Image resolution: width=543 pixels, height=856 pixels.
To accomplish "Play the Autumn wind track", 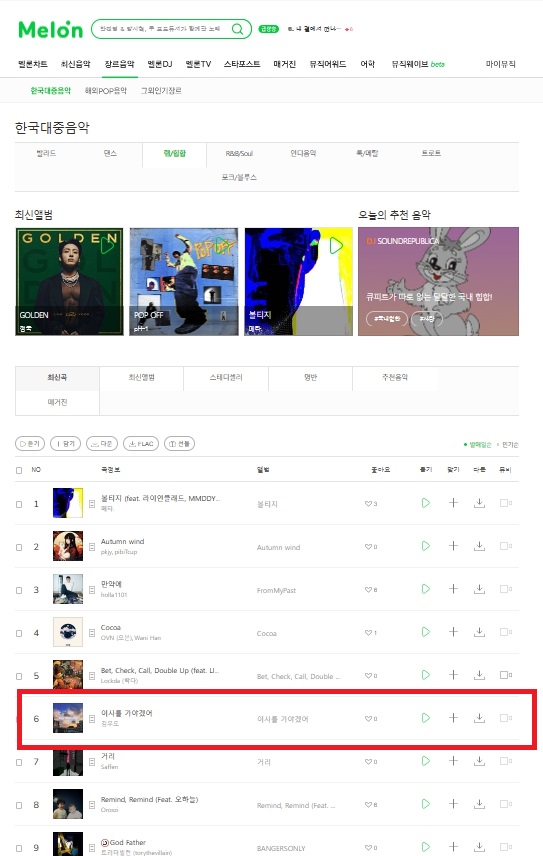I will [x=426, y=546].
